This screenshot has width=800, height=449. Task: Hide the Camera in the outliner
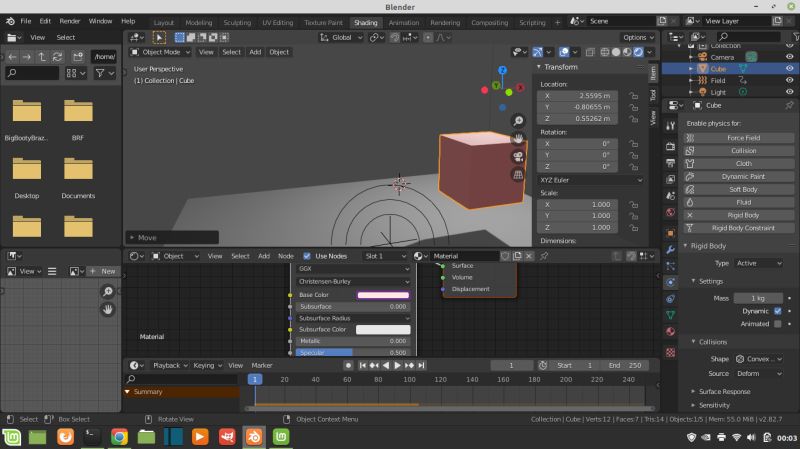click(x=790, y=57)
